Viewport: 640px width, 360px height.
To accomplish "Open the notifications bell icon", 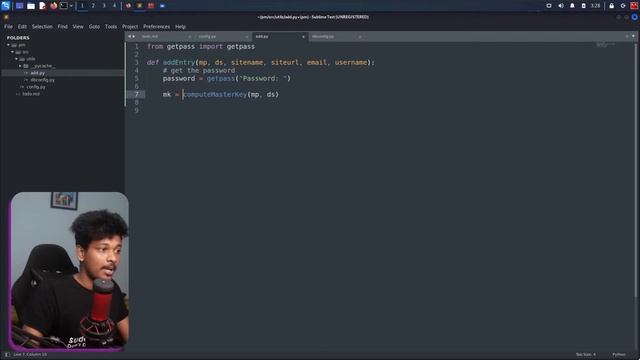I will [572, 6].
